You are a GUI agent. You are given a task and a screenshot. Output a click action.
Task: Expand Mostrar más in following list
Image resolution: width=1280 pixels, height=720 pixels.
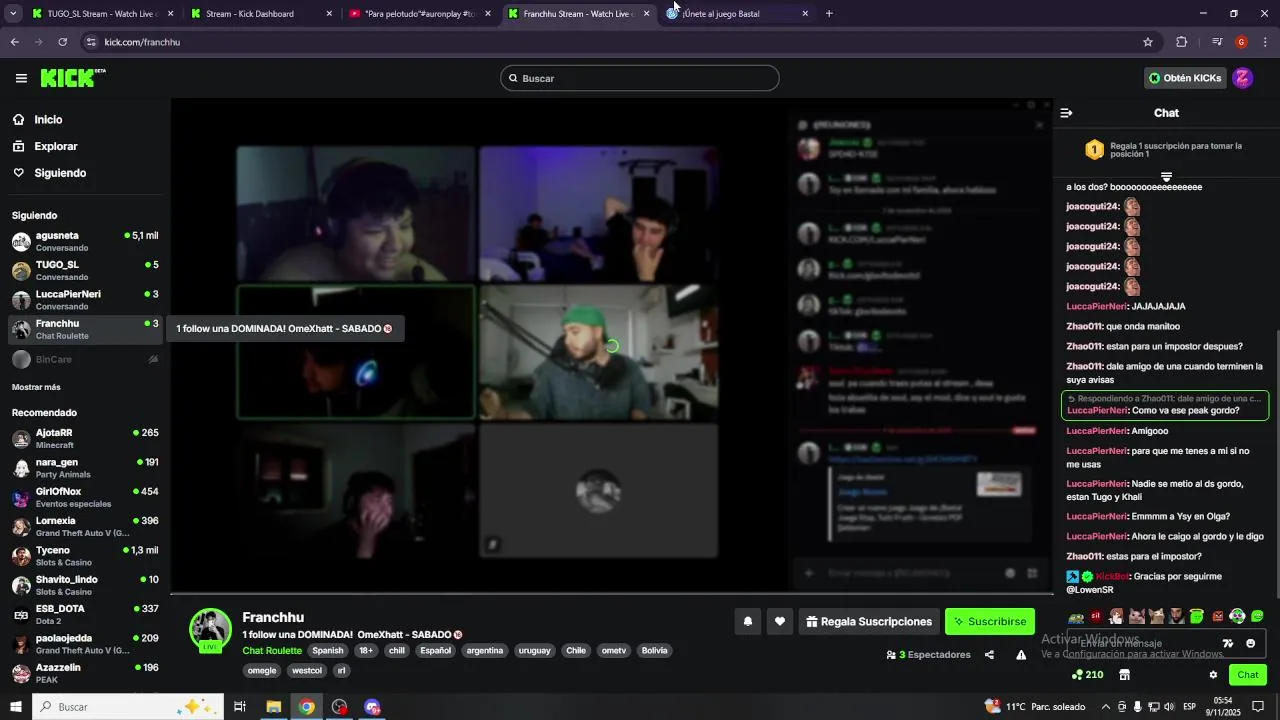(x=36, y=387)
